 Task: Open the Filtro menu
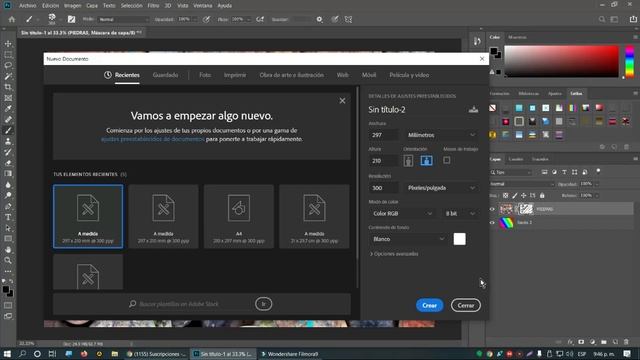pos(153,6)
